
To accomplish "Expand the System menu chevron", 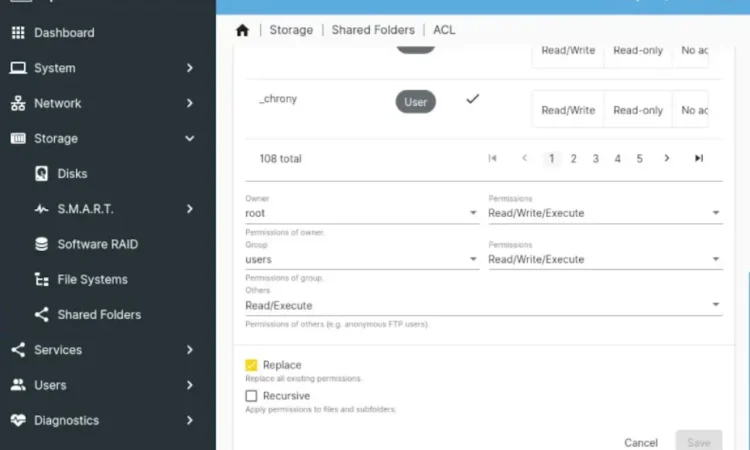I will 190,68.
